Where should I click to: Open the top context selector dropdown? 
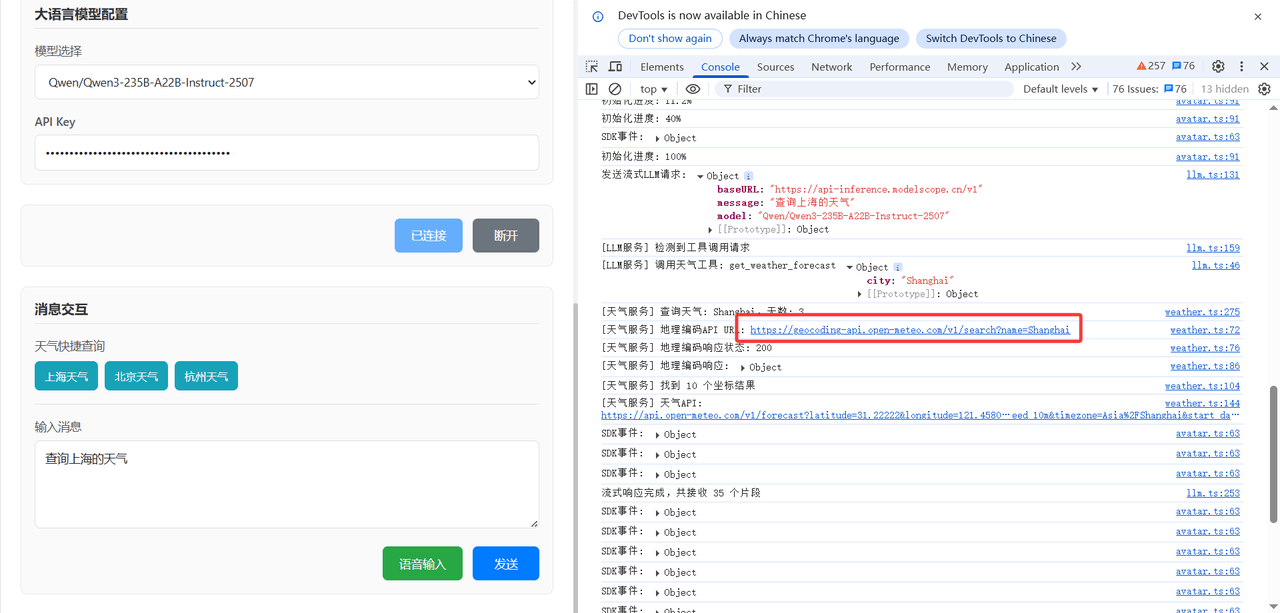[653, 89]
